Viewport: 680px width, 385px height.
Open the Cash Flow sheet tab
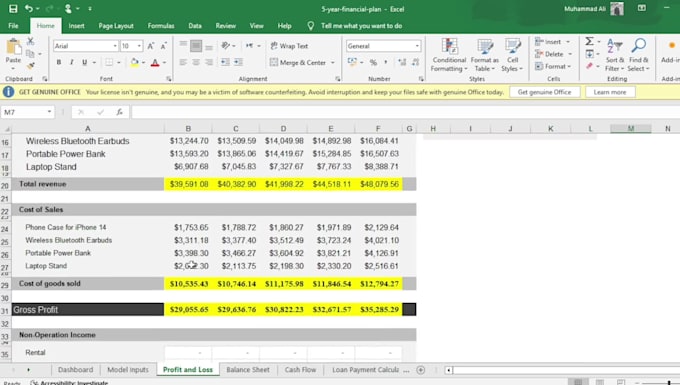point(300,370)
